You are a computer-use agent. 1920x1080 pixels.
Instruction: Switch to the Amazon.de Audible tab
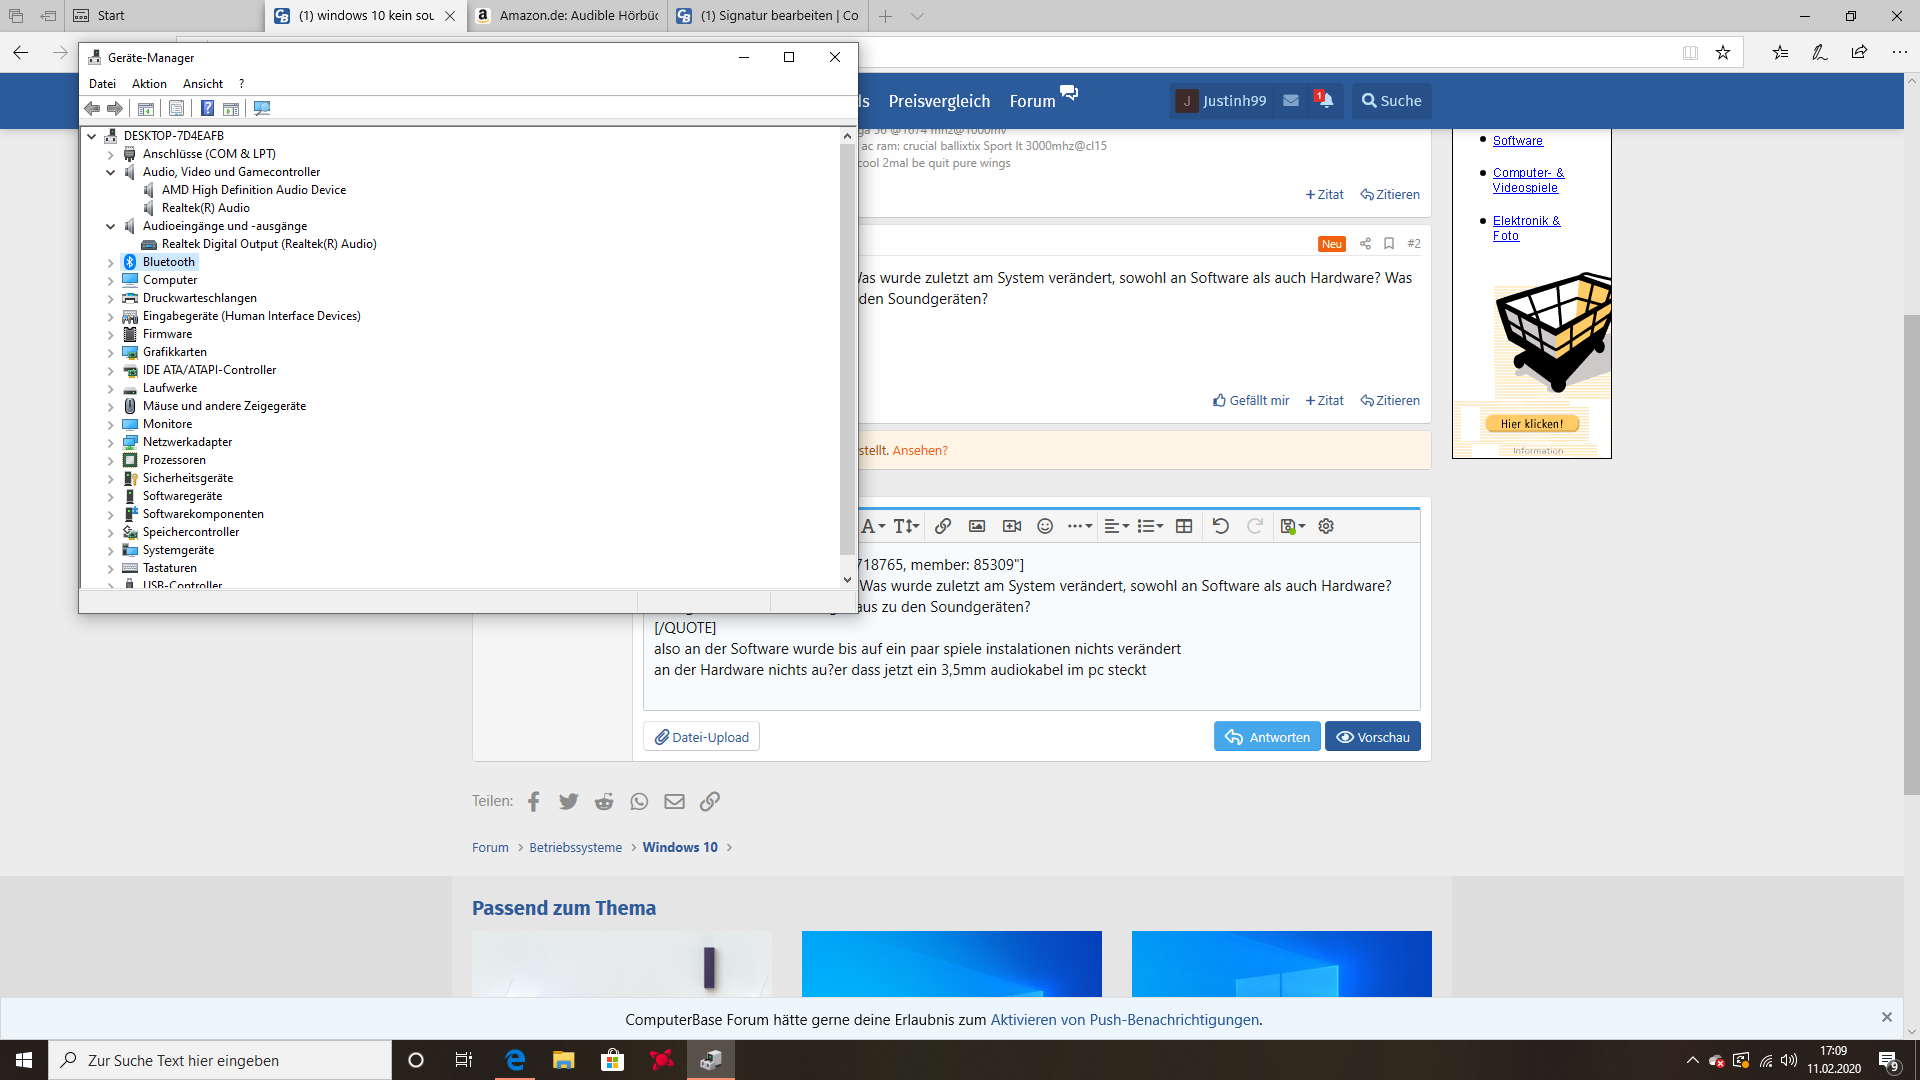(x=568, y=16)
